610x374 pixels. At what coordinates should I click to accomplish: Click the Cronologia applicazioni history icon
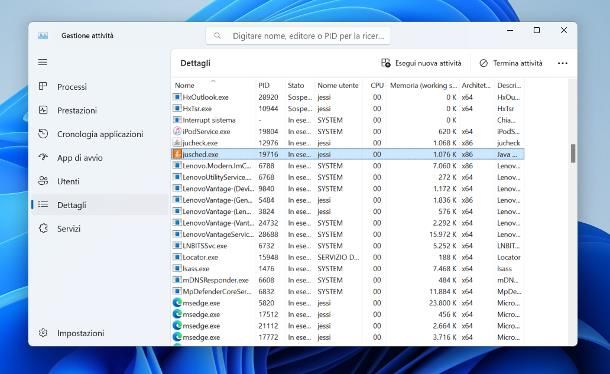coord(43,134)
